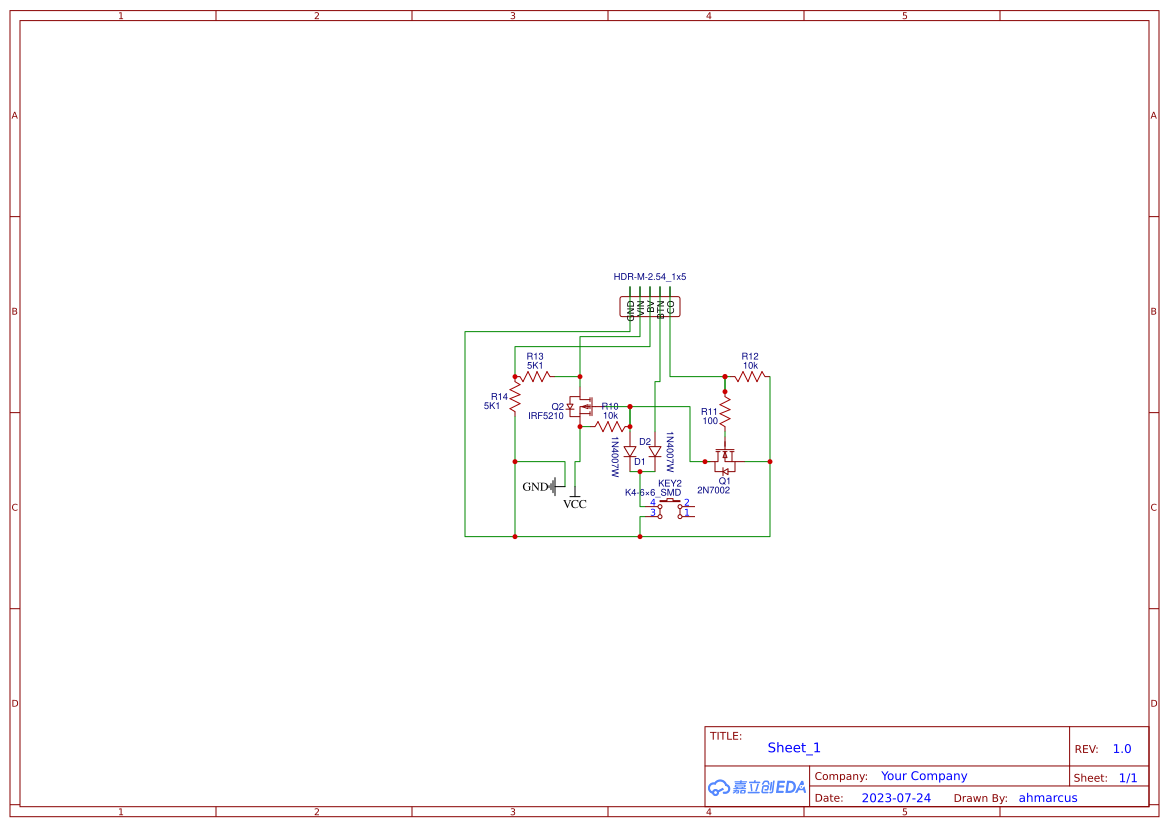
Task: Click the Sheet_1 title text
Action: pyautogui.click(x=793, y=747)
